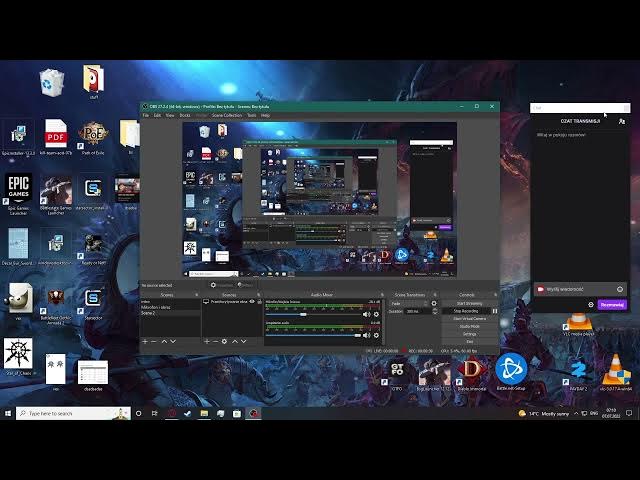The image size is (640, 480).
Task: Open Diablo Immortal desktop shortcut
Action: 471,373
